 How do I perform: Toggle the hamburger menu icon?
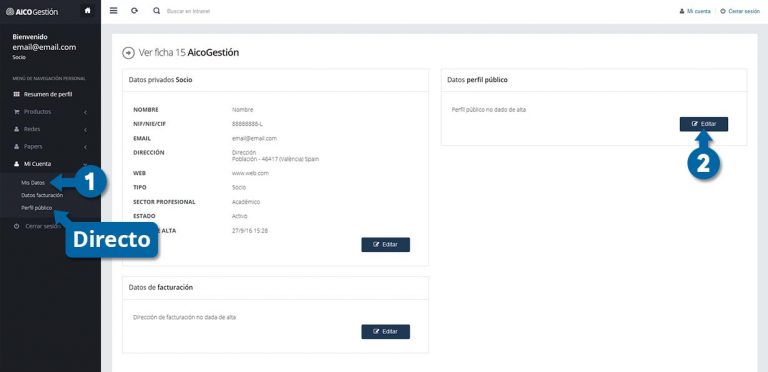(114, 11)
